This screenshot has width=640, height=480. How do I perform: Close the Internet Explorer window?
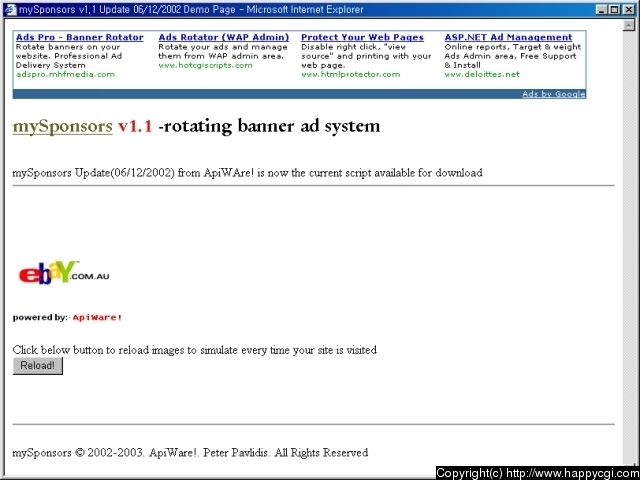point(629,10)
